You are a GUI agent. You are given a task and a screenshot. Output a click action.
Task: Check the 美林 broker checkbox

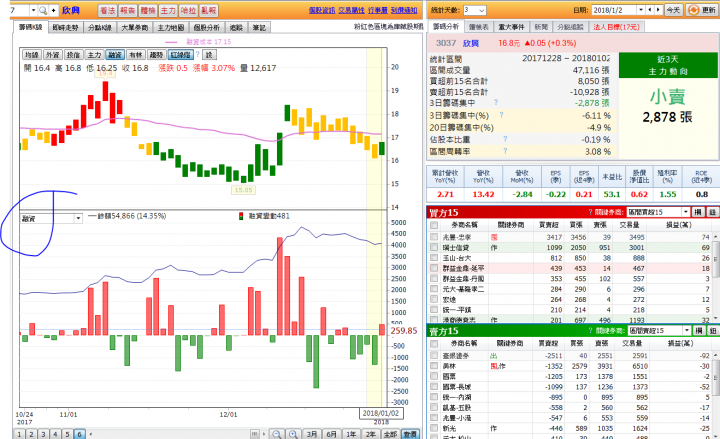pos(433,366)
